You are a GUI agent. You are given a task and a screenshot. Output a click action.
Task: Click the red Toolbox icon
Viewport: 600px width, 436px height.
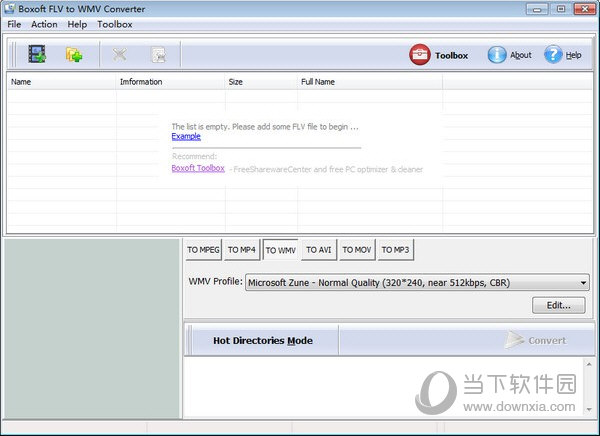[420, 55]
